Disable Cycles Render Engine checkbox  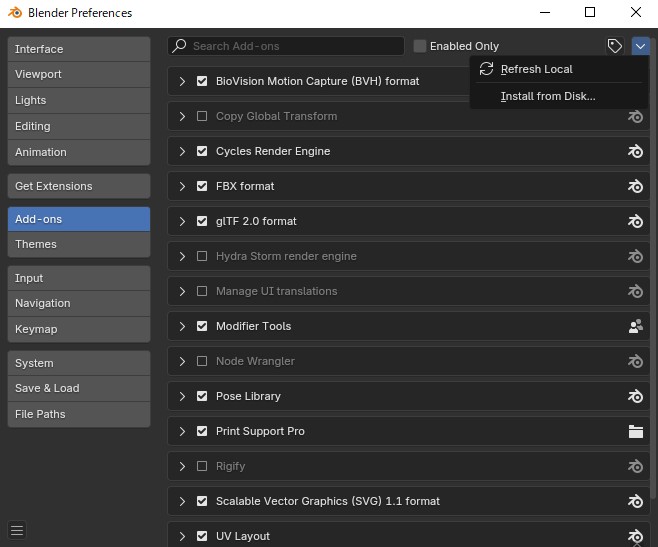coord(202,151)
